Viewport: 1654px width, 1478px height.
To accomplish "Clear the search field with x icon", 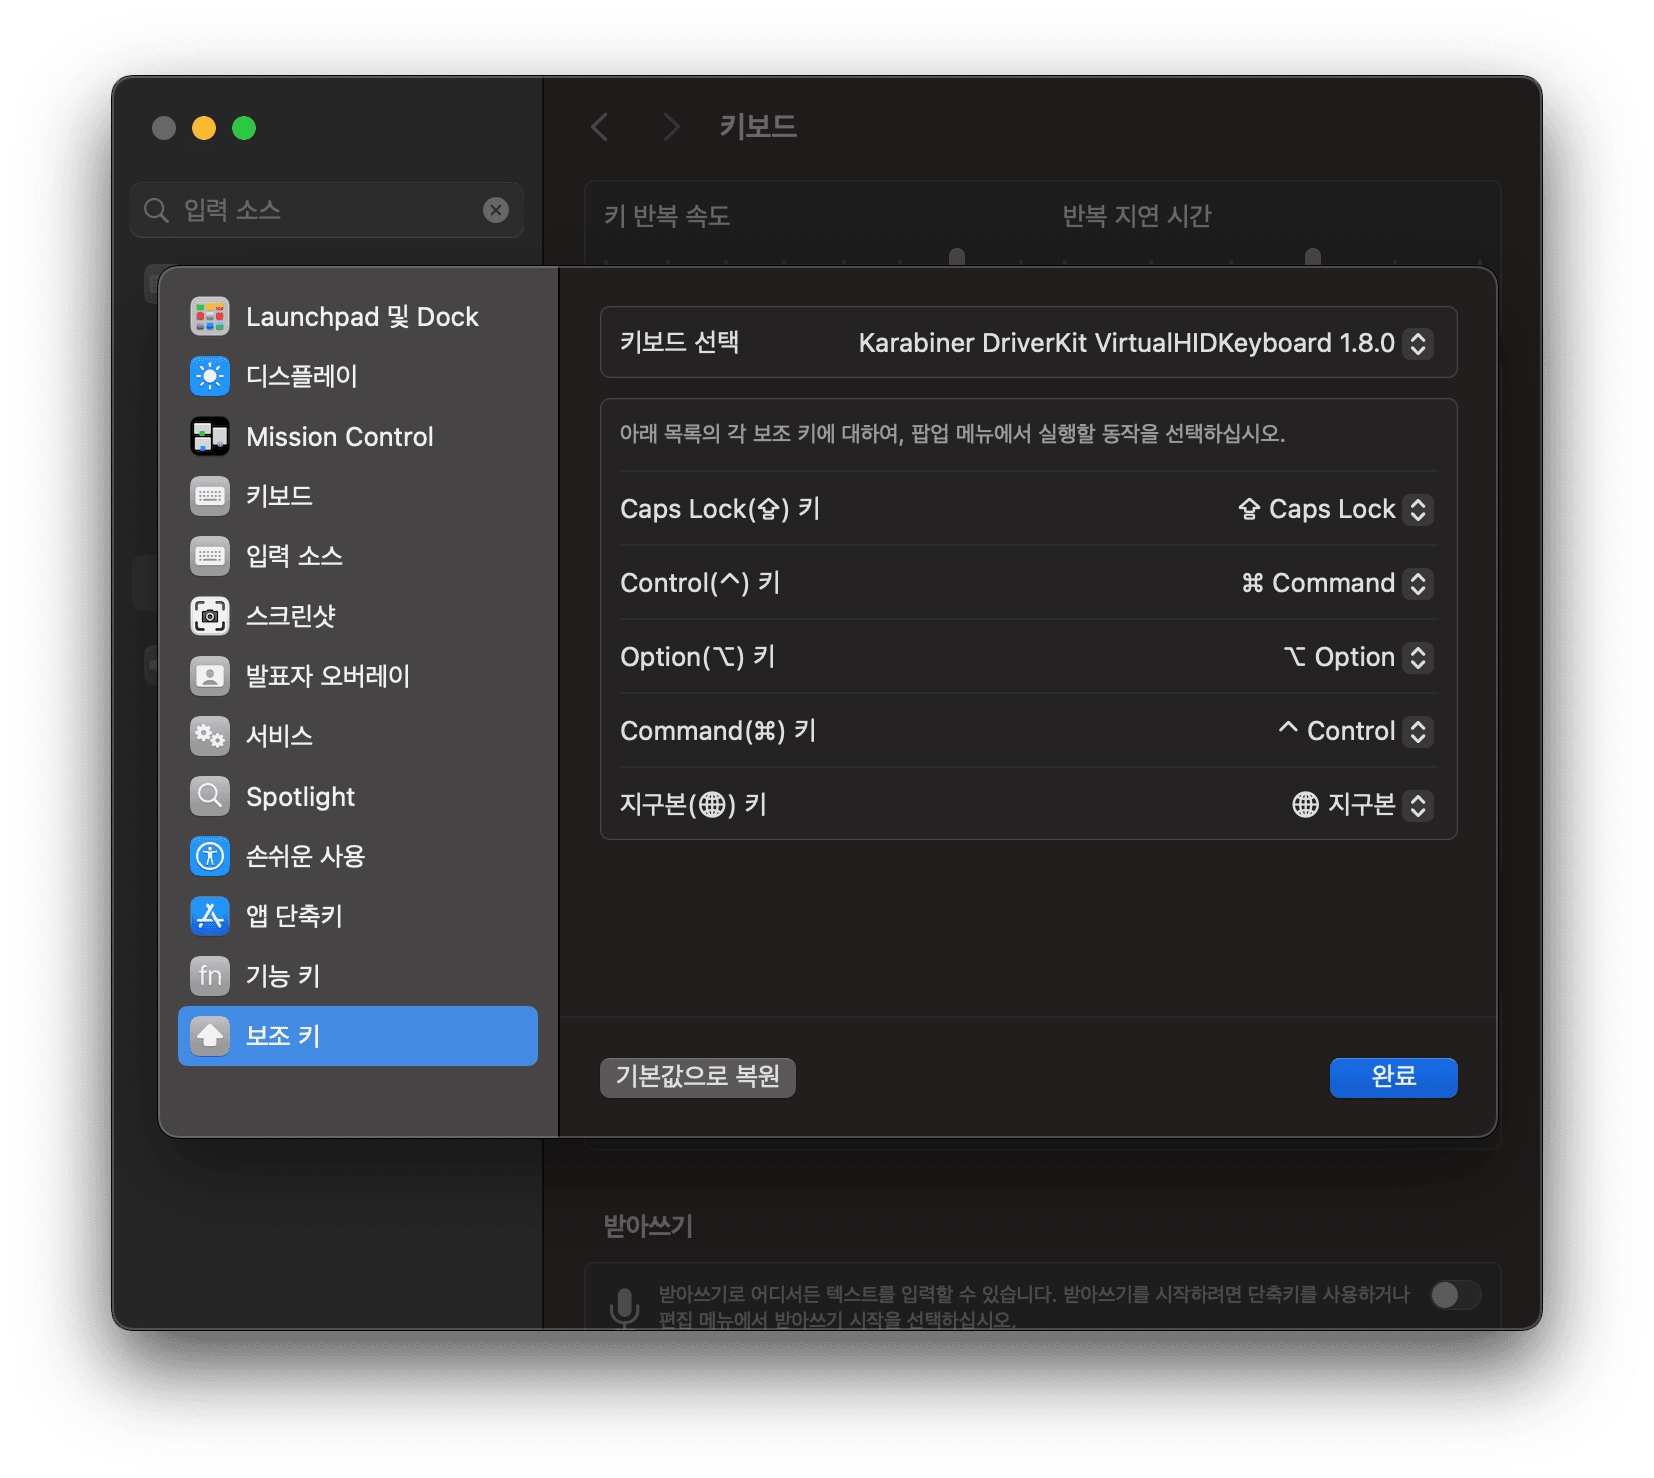I will pyautogui.click(x=496, y=210).
